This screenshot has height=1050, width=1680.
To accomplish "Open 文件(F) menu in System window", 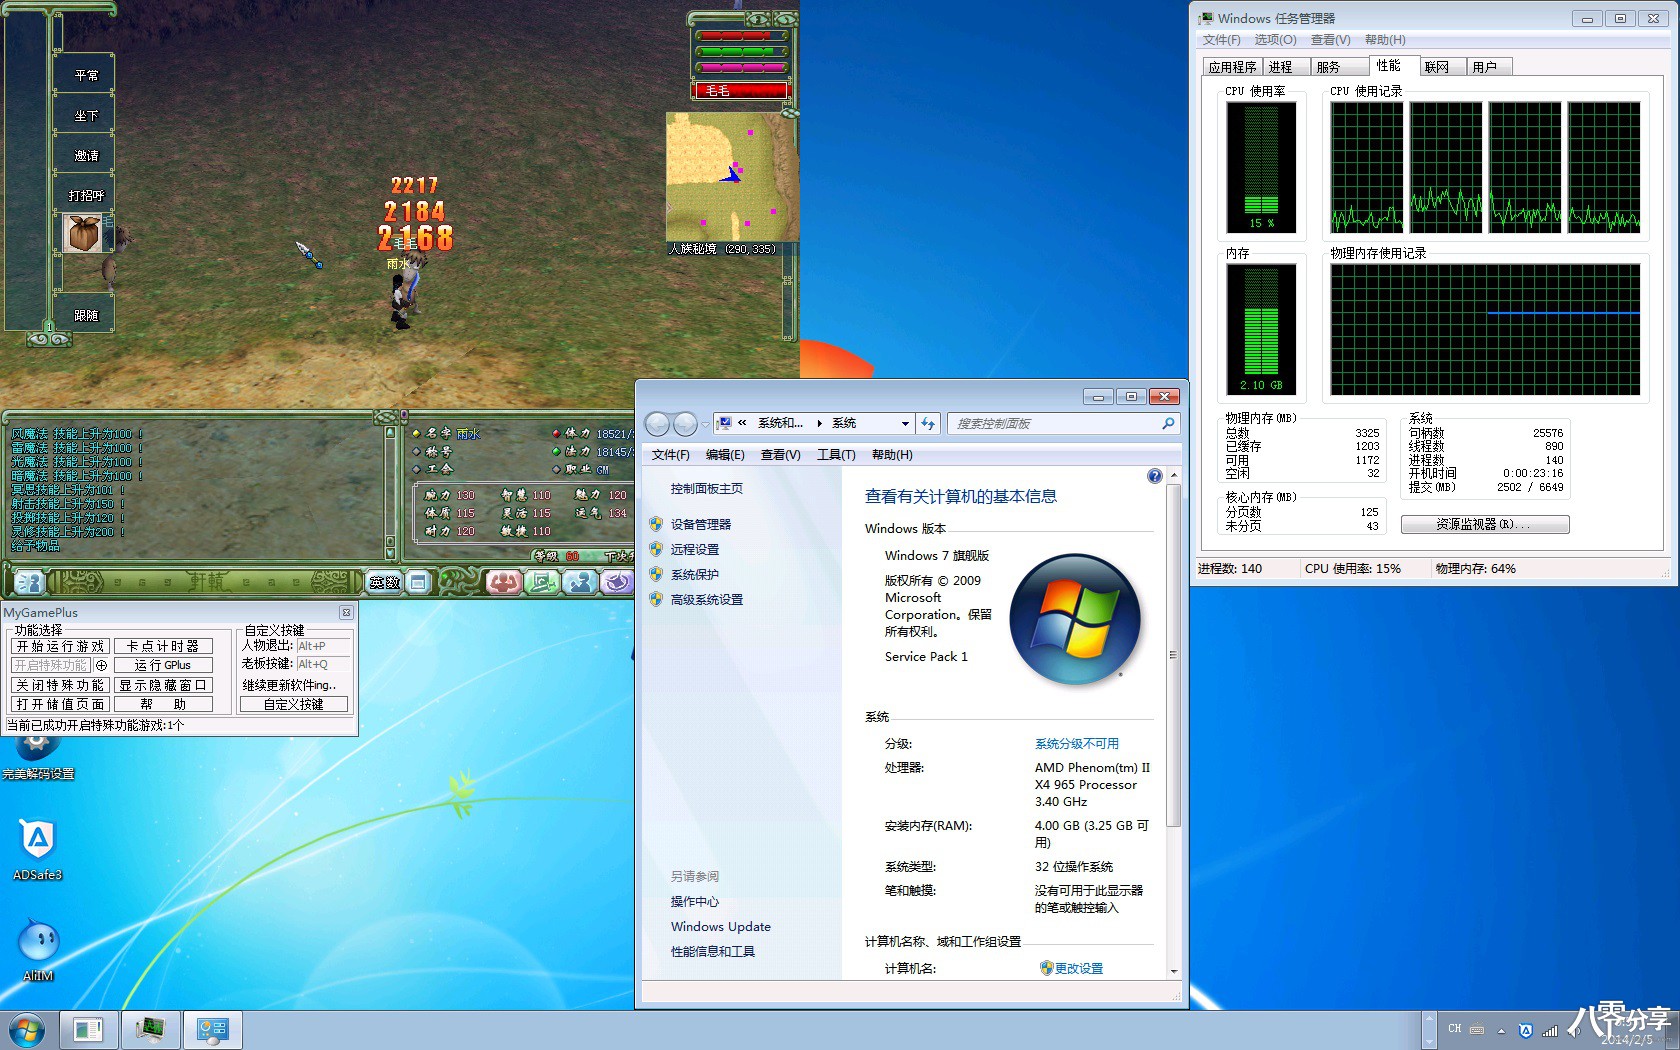I will [x=671, y=455].
